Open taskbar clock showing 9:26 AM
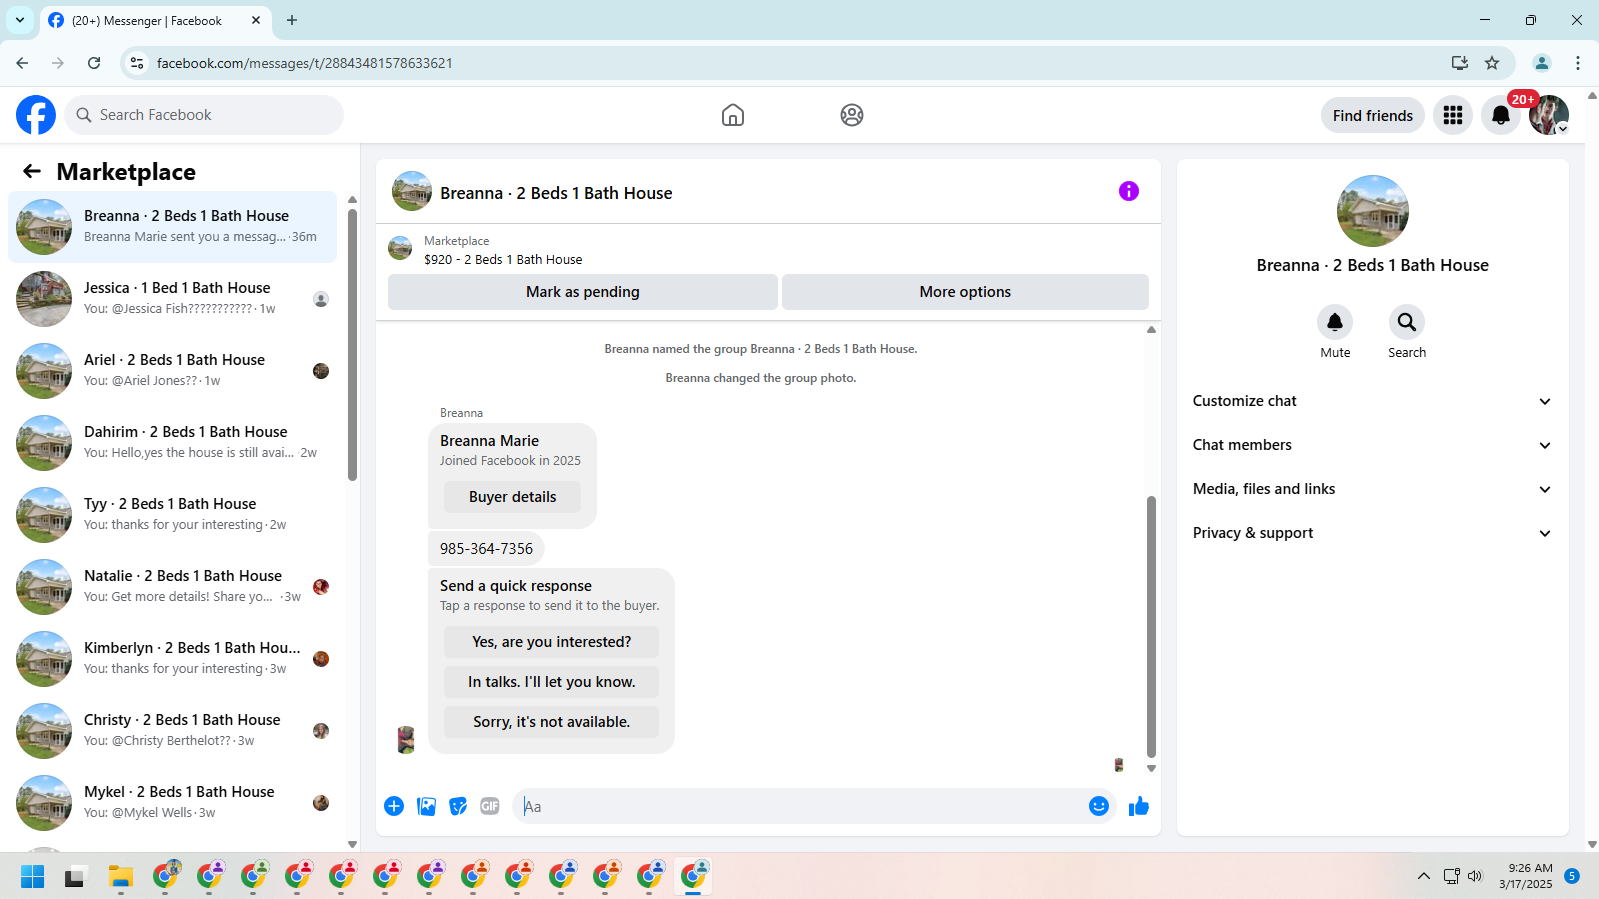This screenshot has height=899, width=1599. [1526, 876]
